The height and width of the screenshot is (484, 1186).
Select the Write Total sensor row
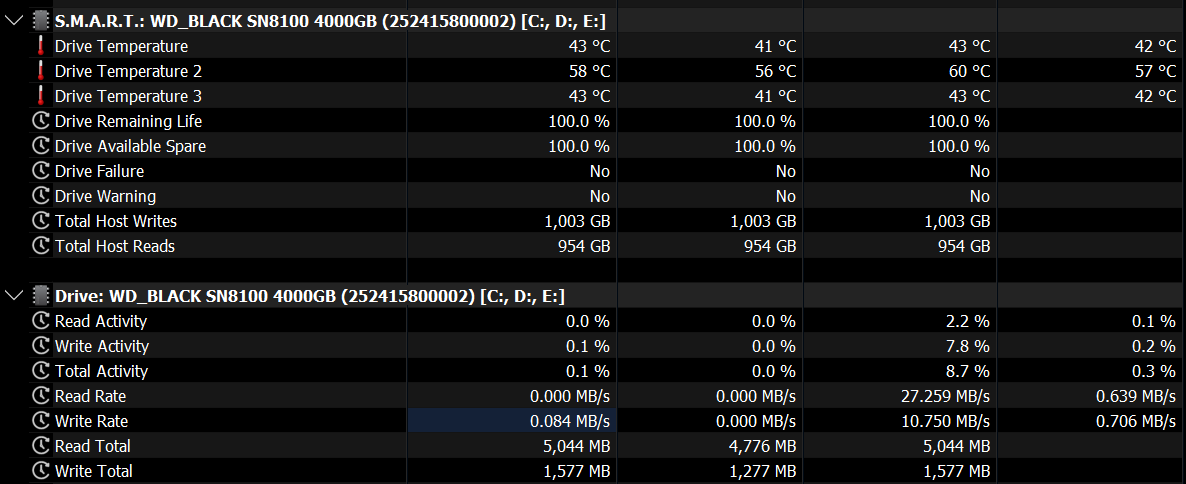pos(93,471)
